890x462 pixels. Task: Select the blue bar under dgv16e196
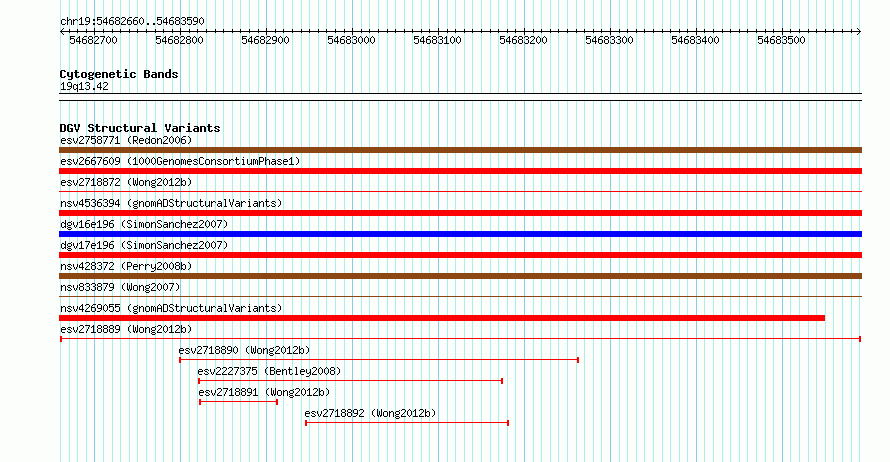(460, 234)
